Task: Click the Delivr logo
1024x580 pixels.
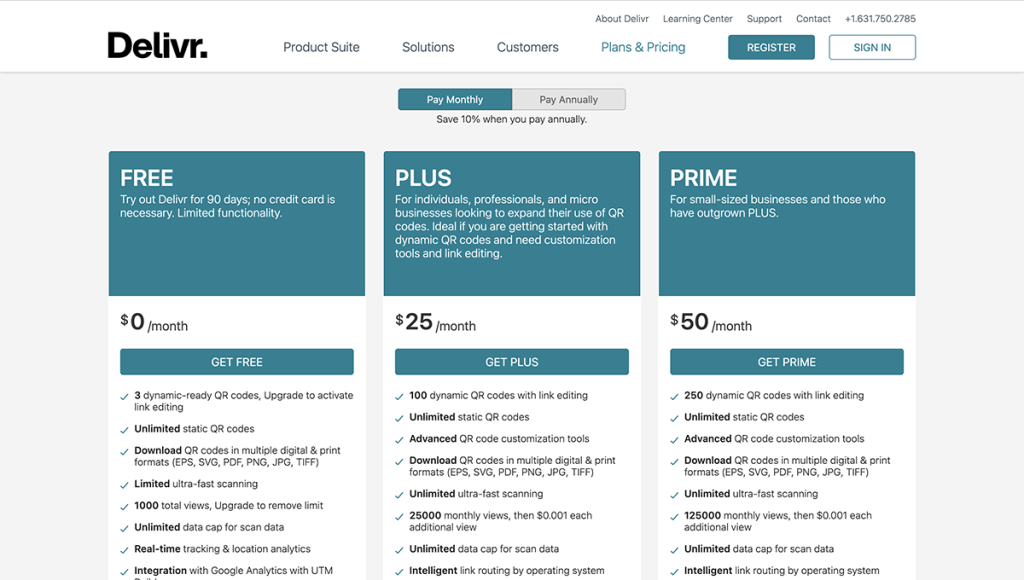Action: point(157,44)
